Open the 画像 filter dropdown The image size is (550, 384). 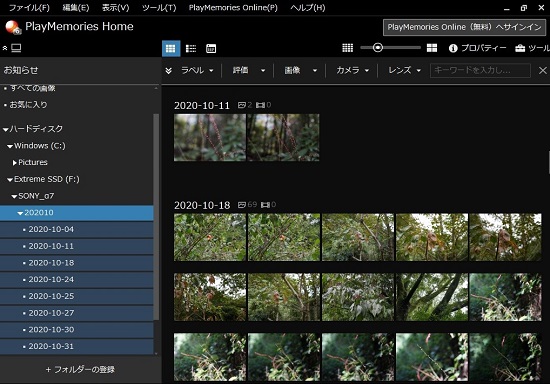coord(301,70)
